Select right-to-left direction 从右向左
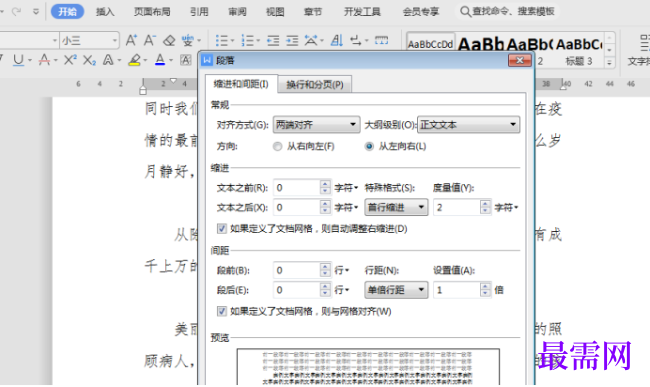The width and height of the screenshot is (650, 387). coord(277,146)
